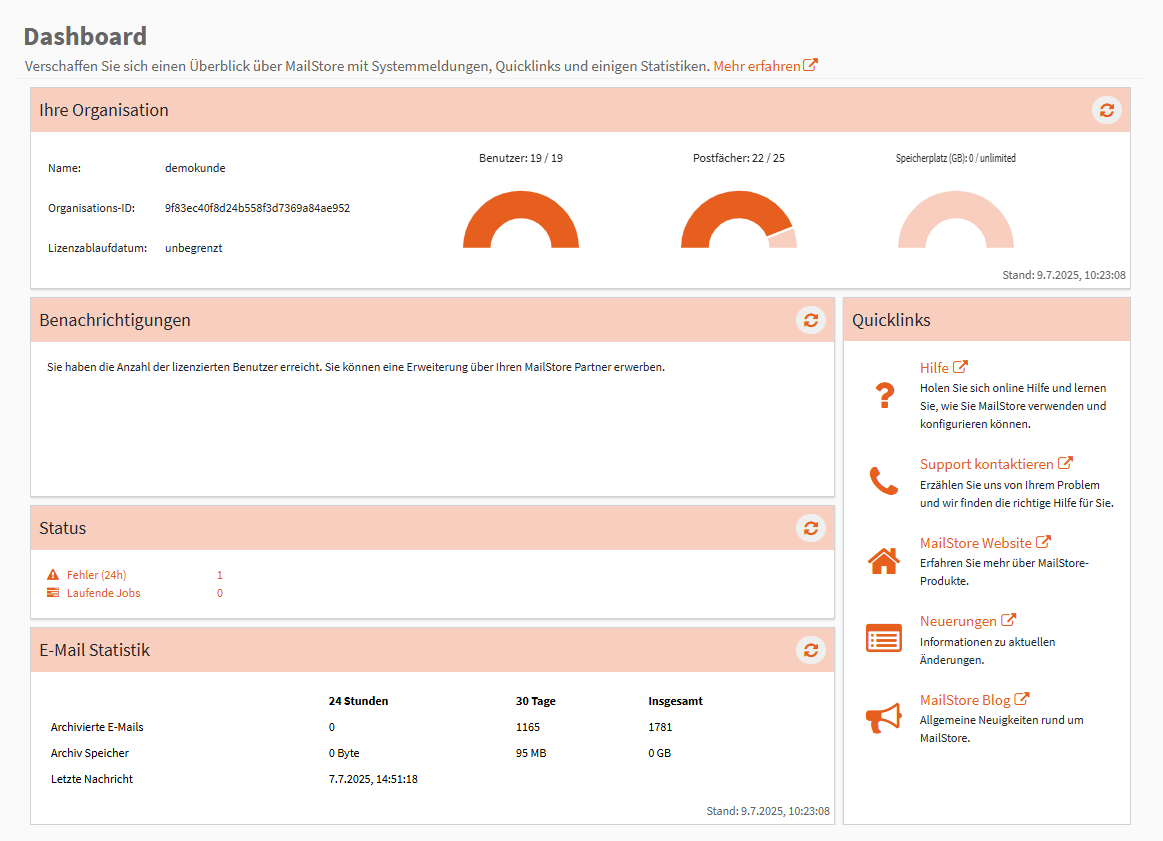Click external-link icon beside MailStore Blog
Screen dimensions: 1163x841
tap(1022, 699)
